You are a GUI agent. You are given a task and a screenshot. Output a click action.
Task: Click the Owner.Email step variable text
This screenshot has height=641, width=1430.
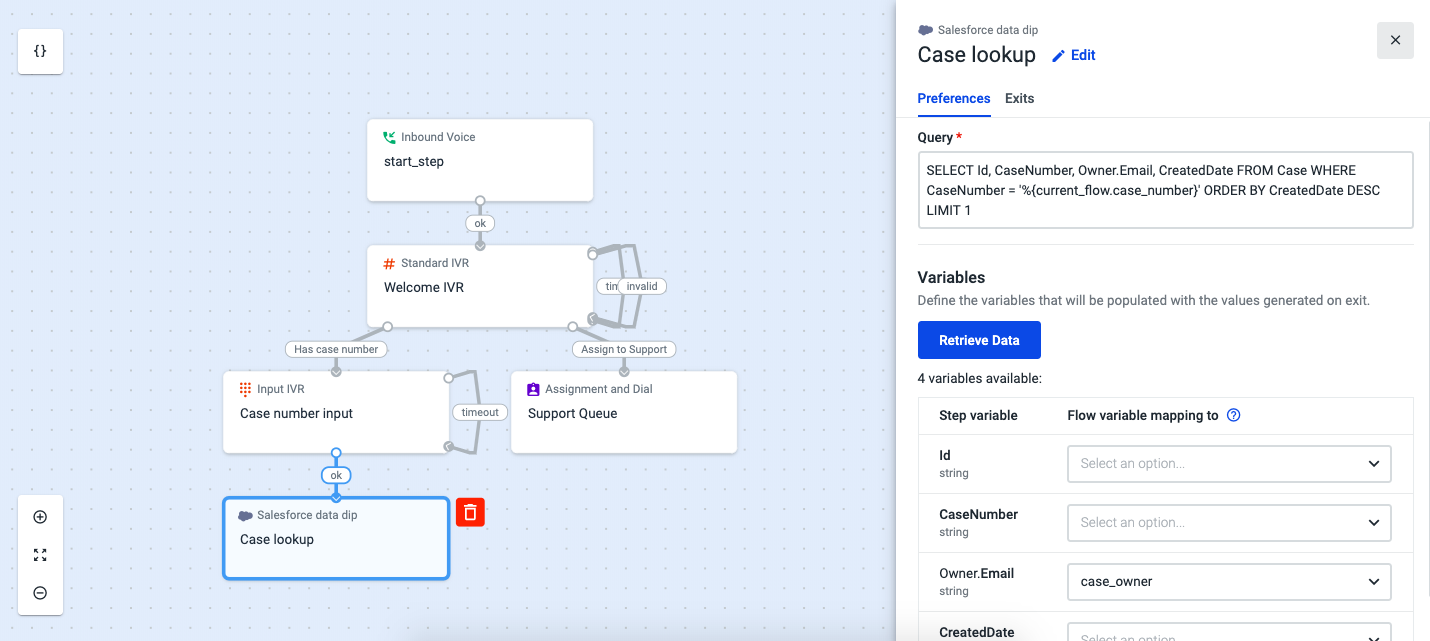point(976,573)
